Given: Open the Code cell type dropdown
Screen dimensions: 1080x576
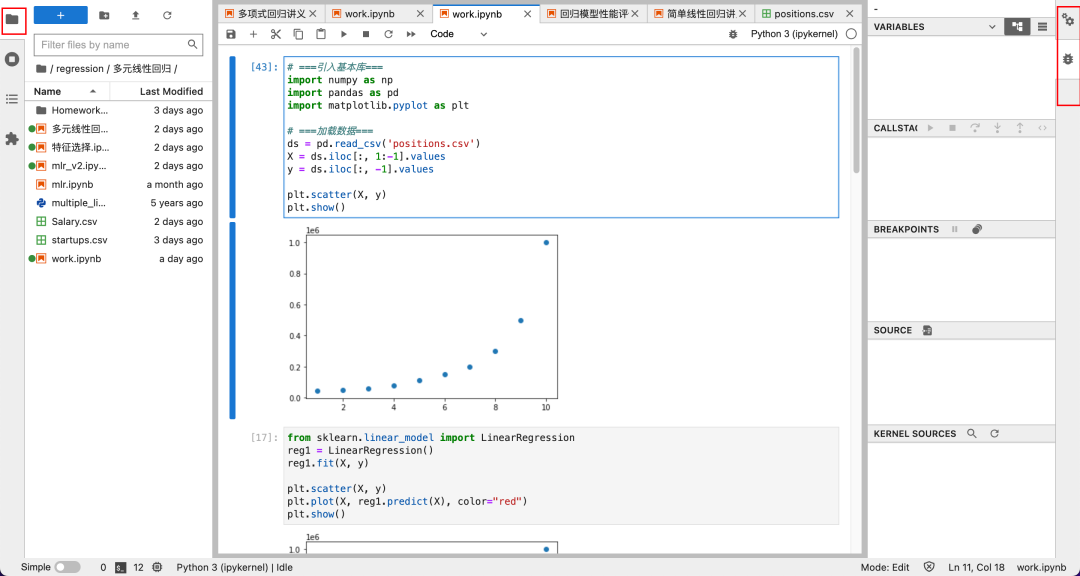Looking at the screenshot, I should [456, 33].
